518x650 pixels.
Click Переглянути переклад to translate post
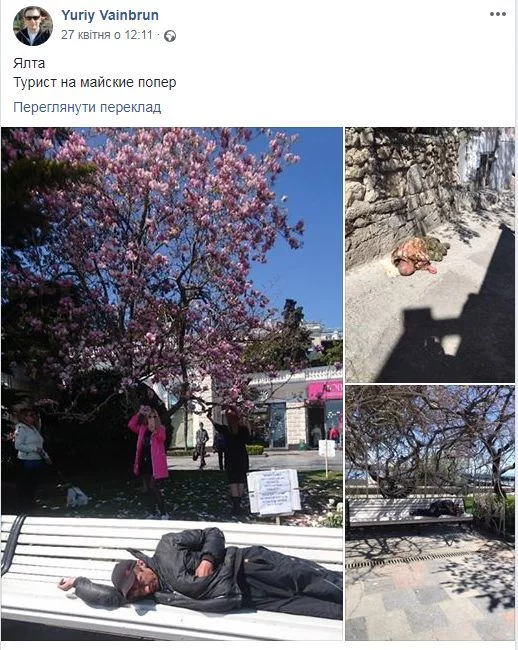pos(87,107)
